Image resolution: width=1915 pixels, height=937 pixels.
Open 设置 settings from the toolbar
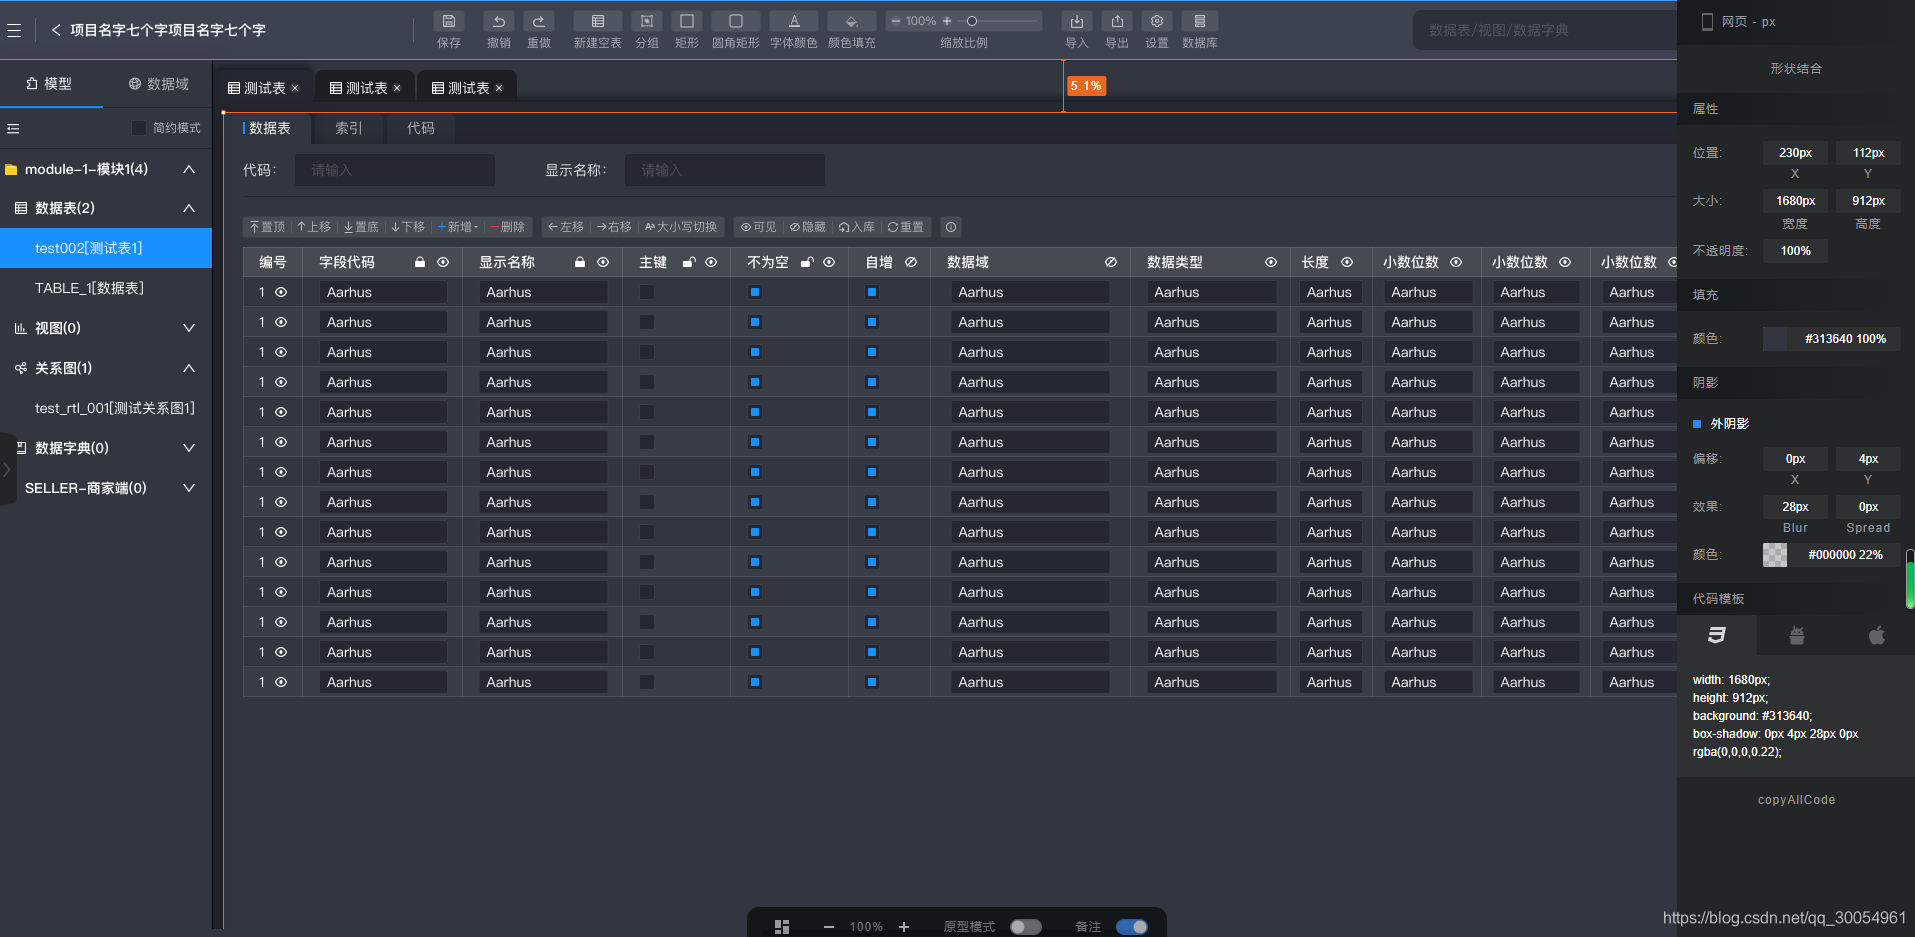coord(1157,21)
